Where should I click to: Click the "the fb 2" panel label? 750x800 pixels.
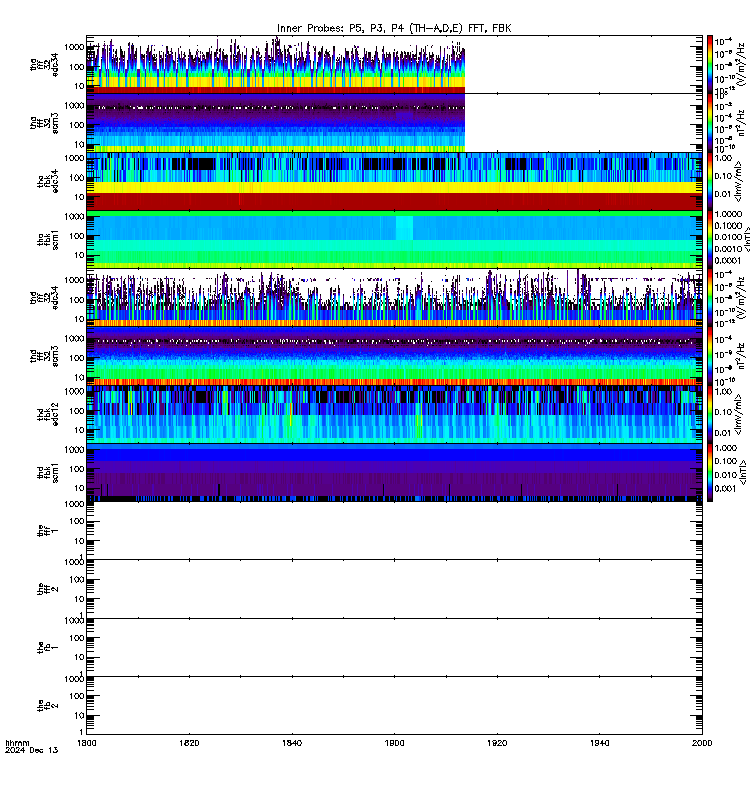[48, 706]
